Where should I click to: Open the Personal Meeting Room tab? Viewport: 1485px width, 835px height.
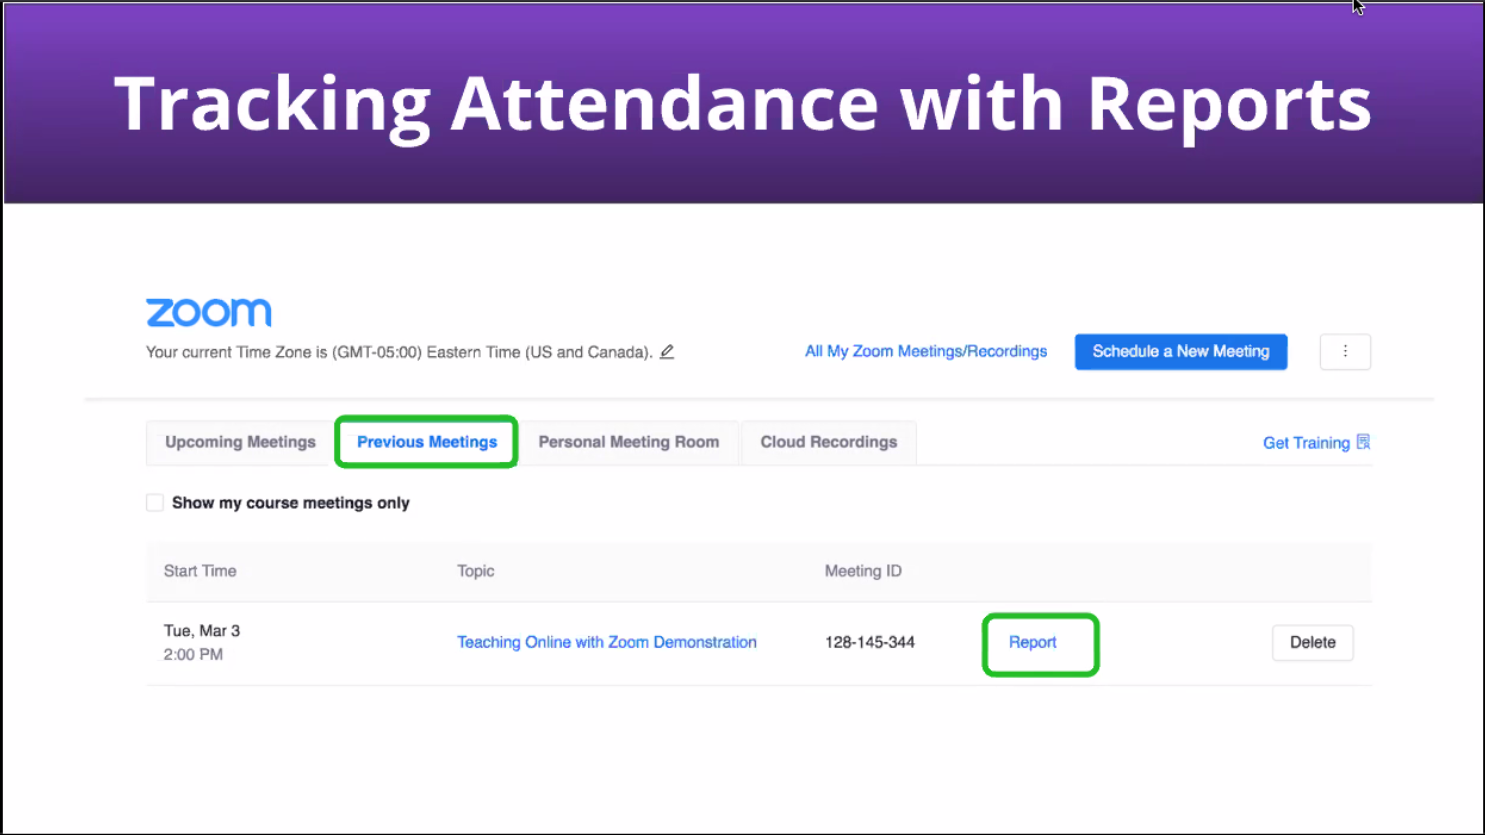[x=629, y=442]
